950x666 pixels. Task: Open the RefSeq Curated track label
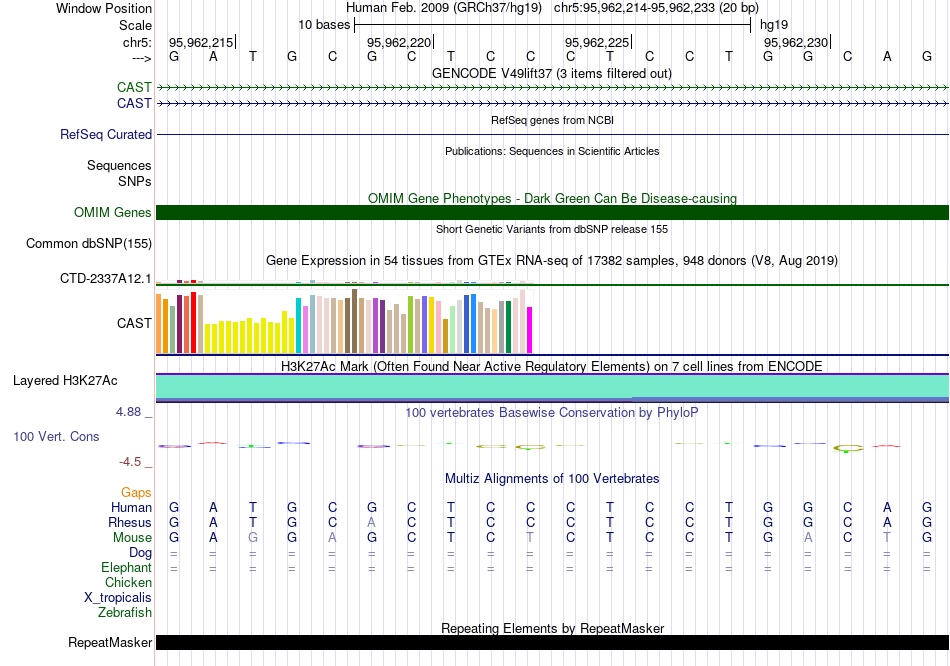click(106, 134)
